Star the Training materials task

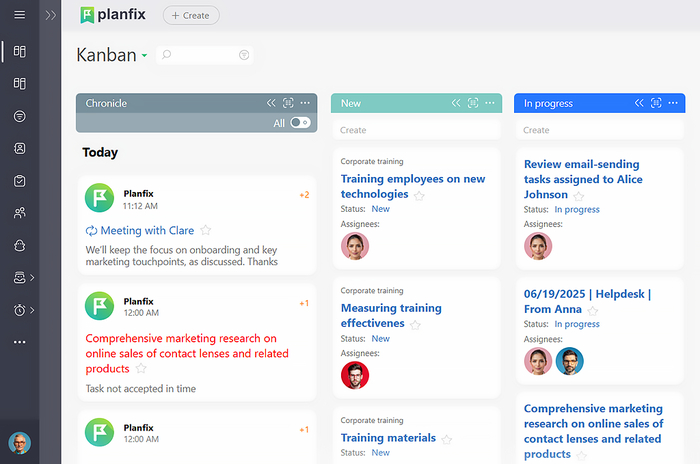pyautogui.click(x=447, y=439)
